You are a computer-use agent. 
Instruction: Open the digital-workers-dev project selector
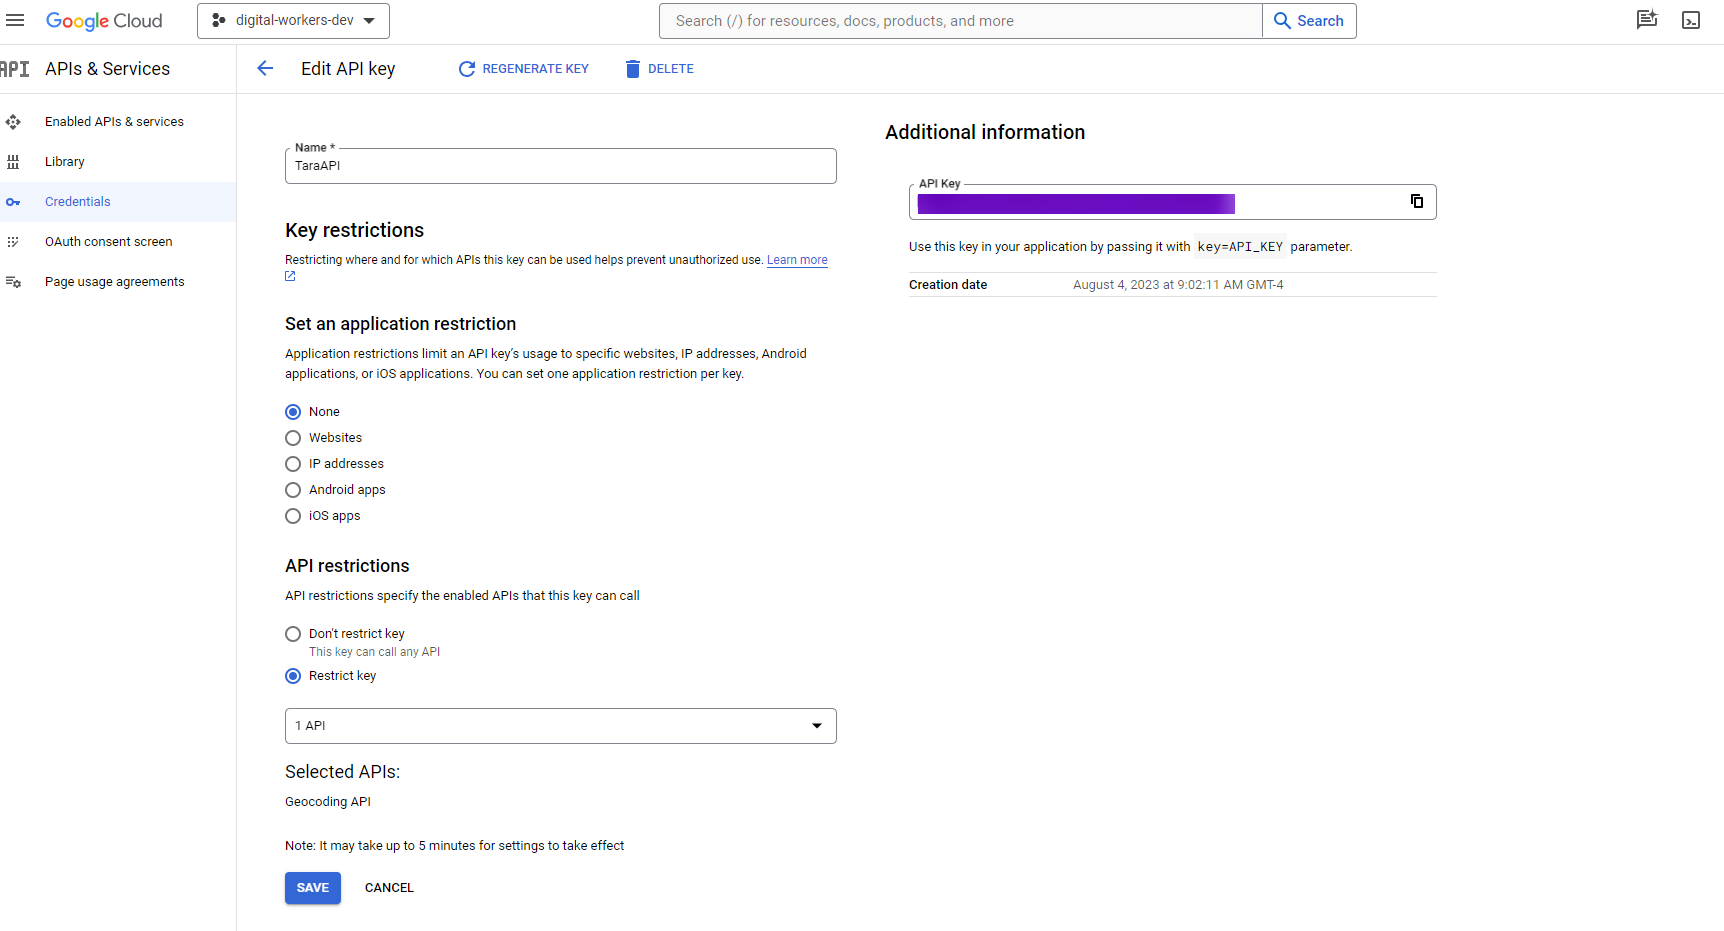[293, 21]
